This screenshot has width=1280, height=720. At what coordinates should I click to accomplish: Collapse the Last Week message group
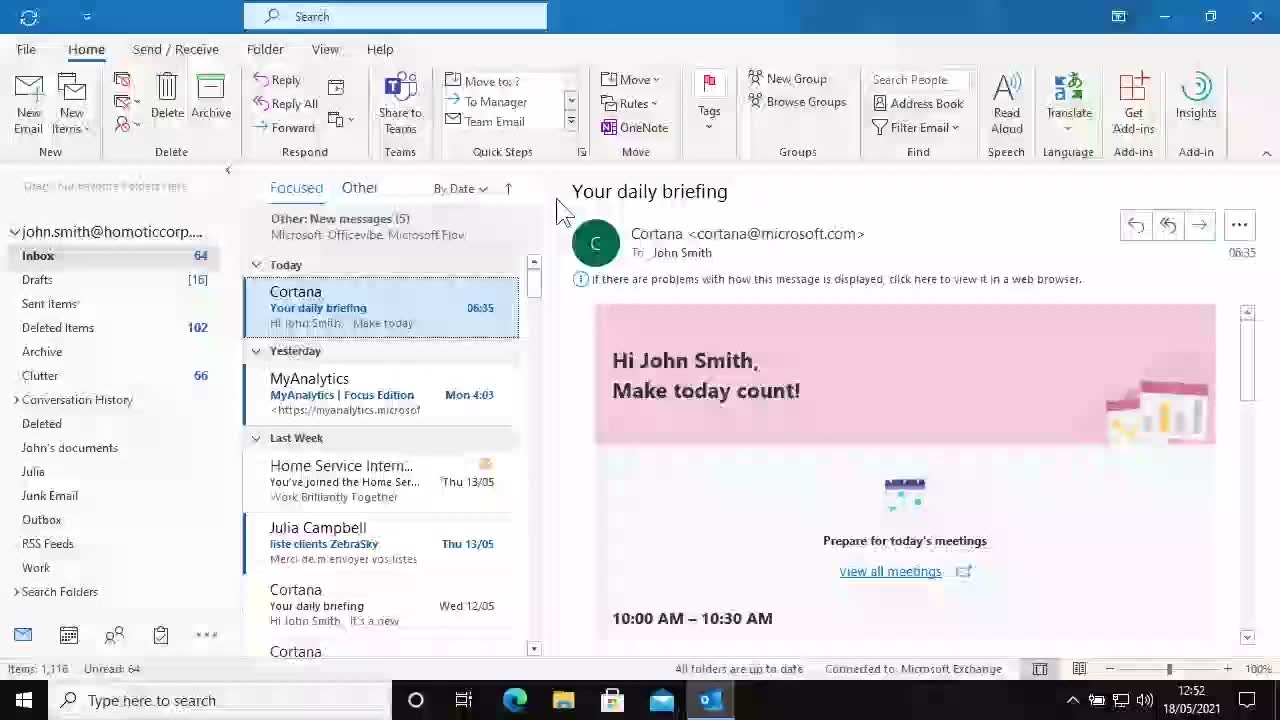click(x=256, y=438)
